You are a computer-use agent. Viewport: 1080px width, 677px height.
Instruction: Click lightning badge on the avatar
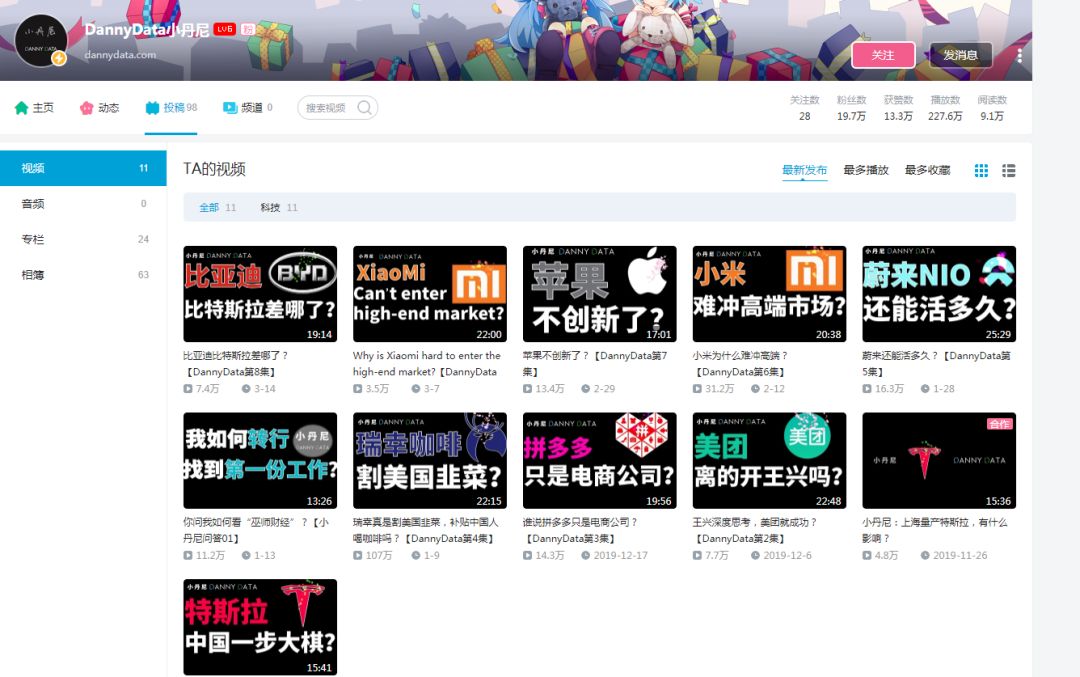coord(59,59)
